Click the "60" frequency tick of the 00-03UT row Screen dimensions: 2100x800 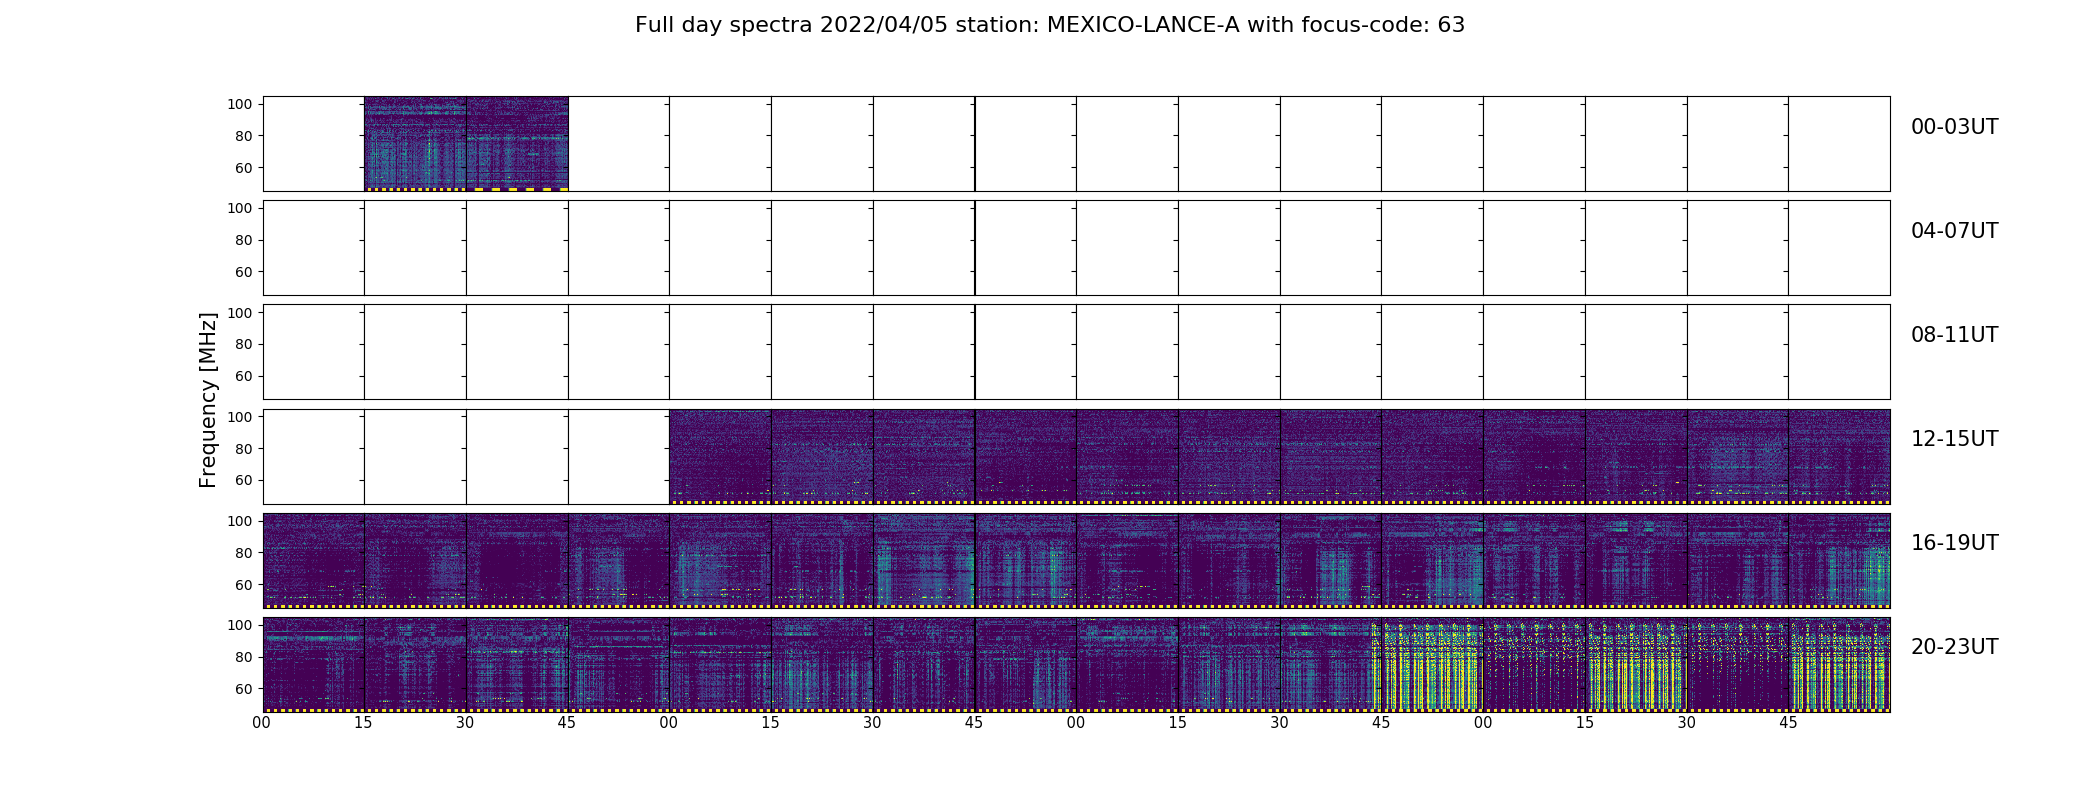242,168
